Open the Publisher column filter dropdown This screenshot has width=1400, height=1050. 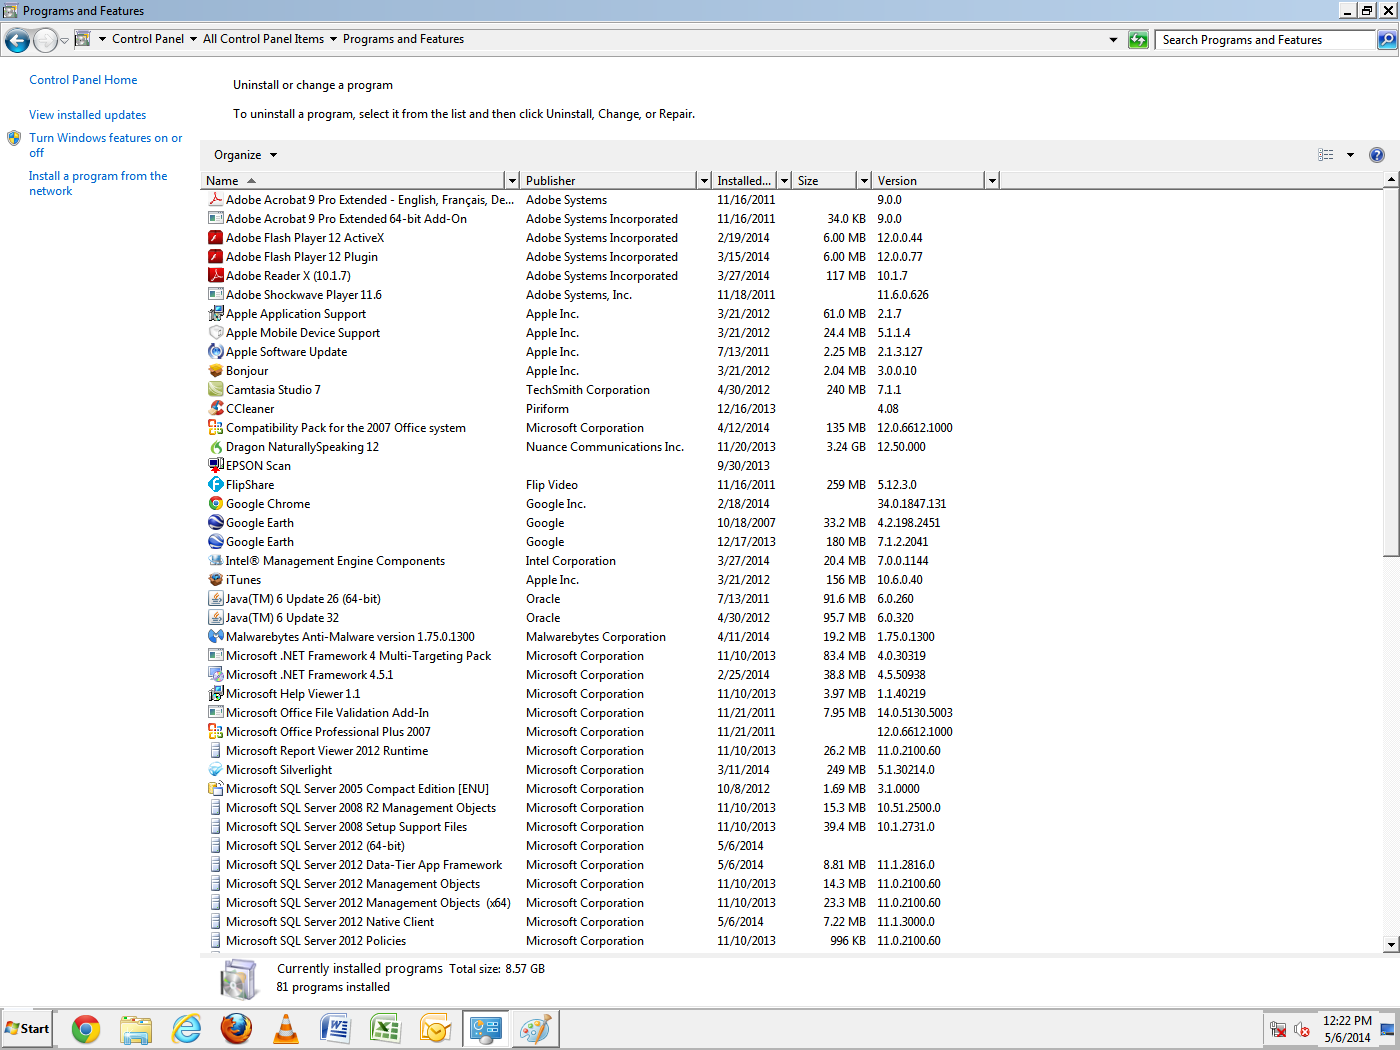tap(704, 181)
